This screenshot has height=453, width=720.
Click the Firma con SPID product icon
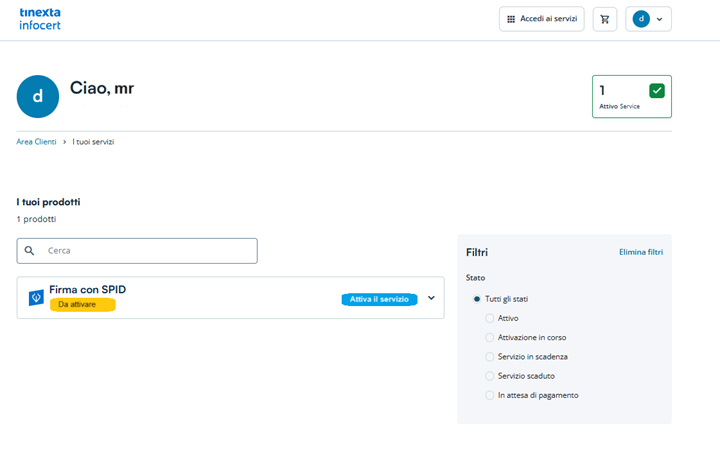36,297
